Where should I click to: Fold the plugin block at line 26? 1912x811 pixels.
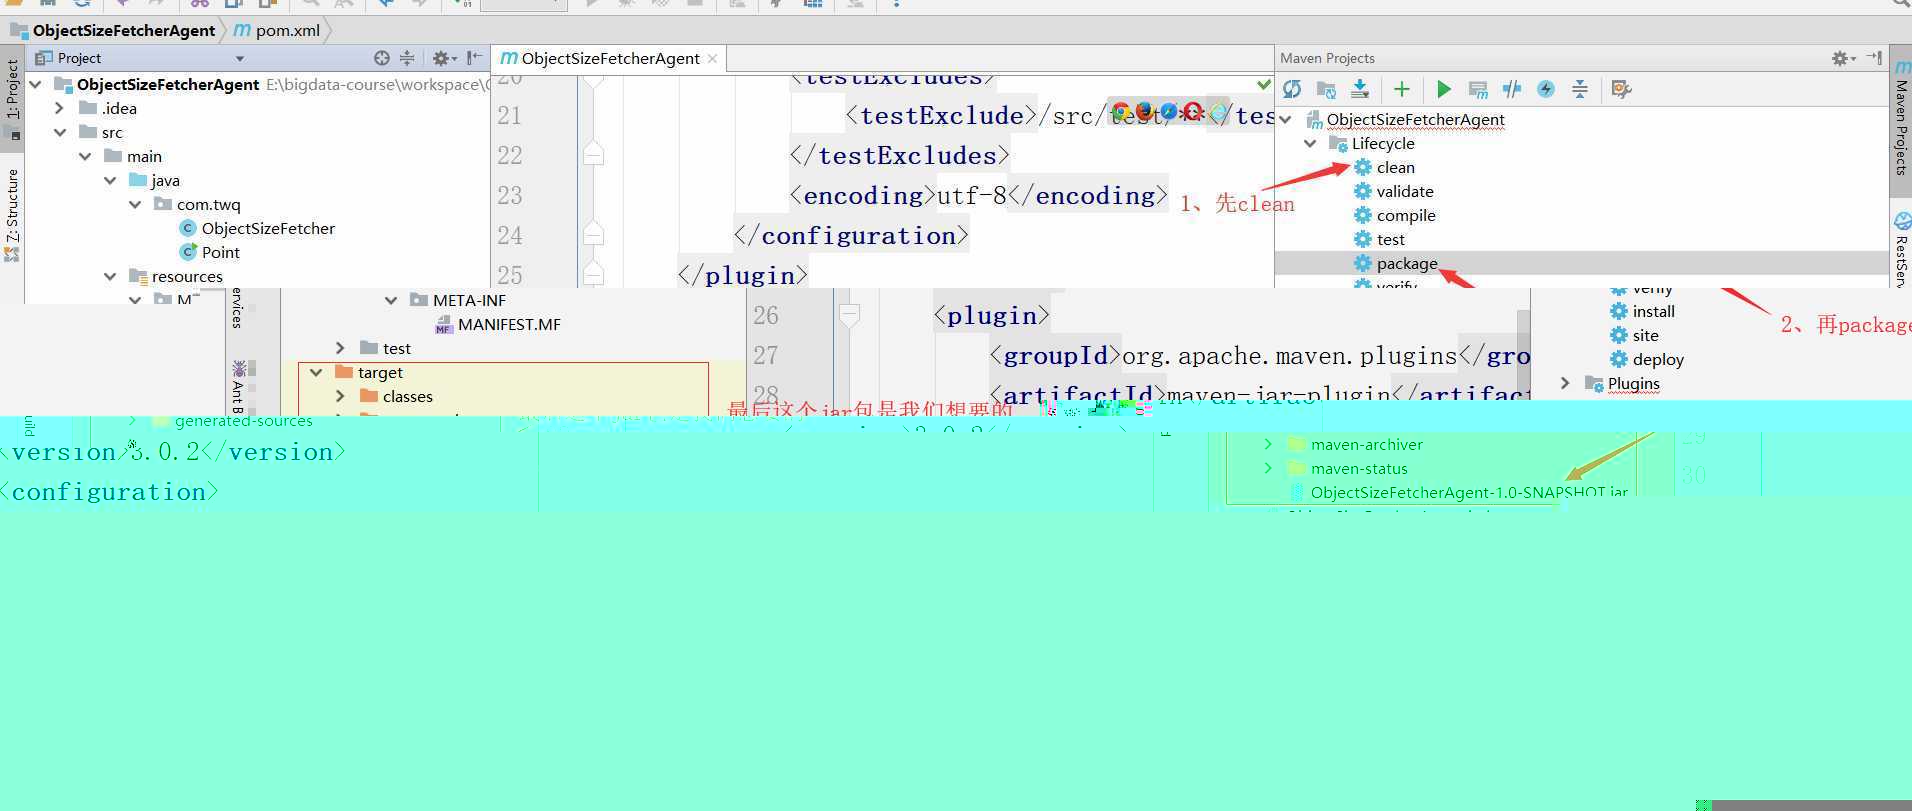pos(849,315)
